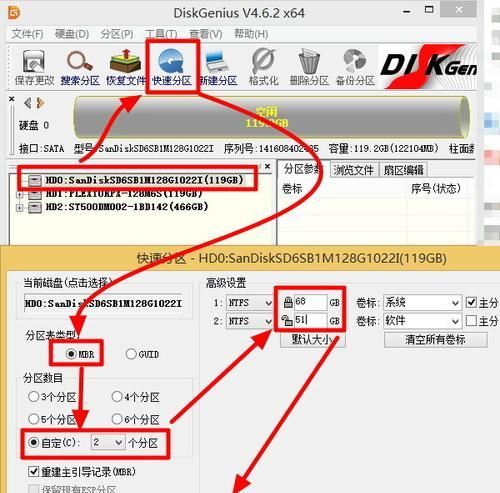The image size is (500, 493).
Task: Switch to the 浏览文件 tab
Action: click(353, 170)
